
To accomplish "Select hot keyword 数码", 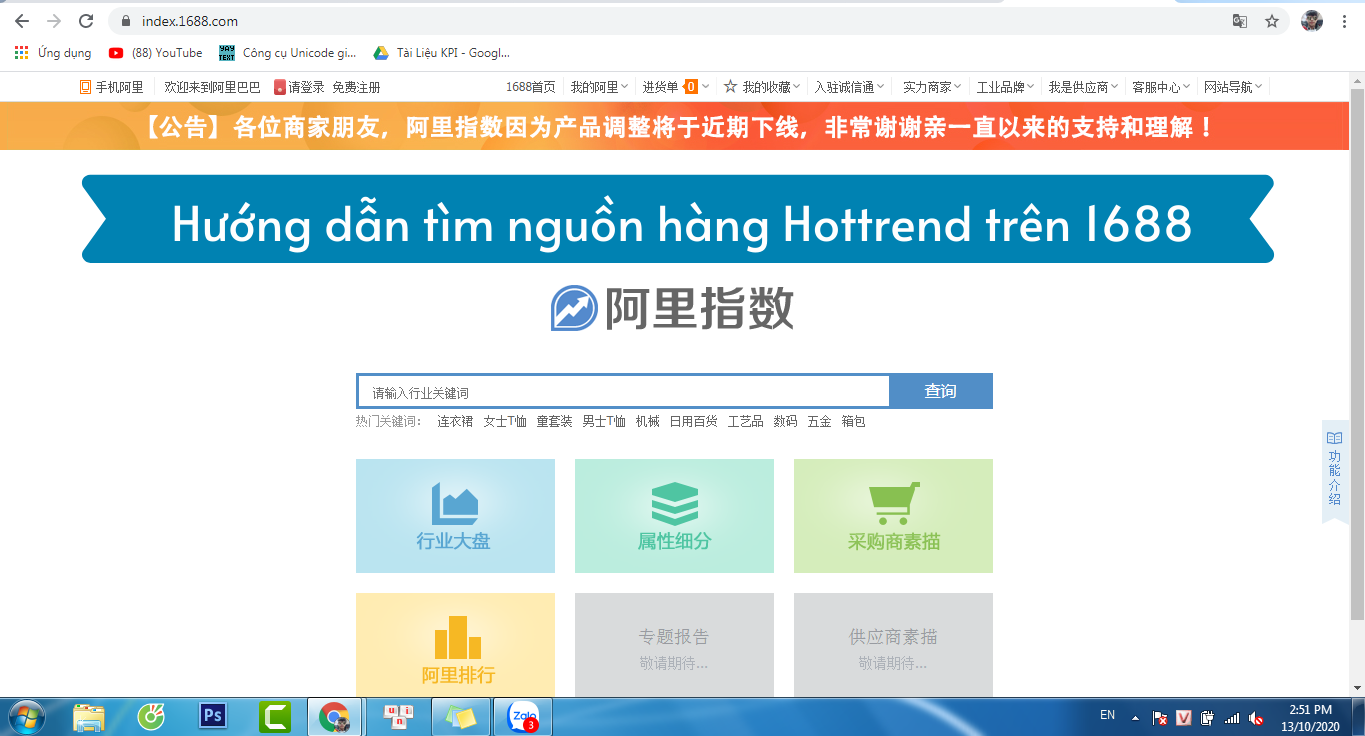I will point(785,422).
